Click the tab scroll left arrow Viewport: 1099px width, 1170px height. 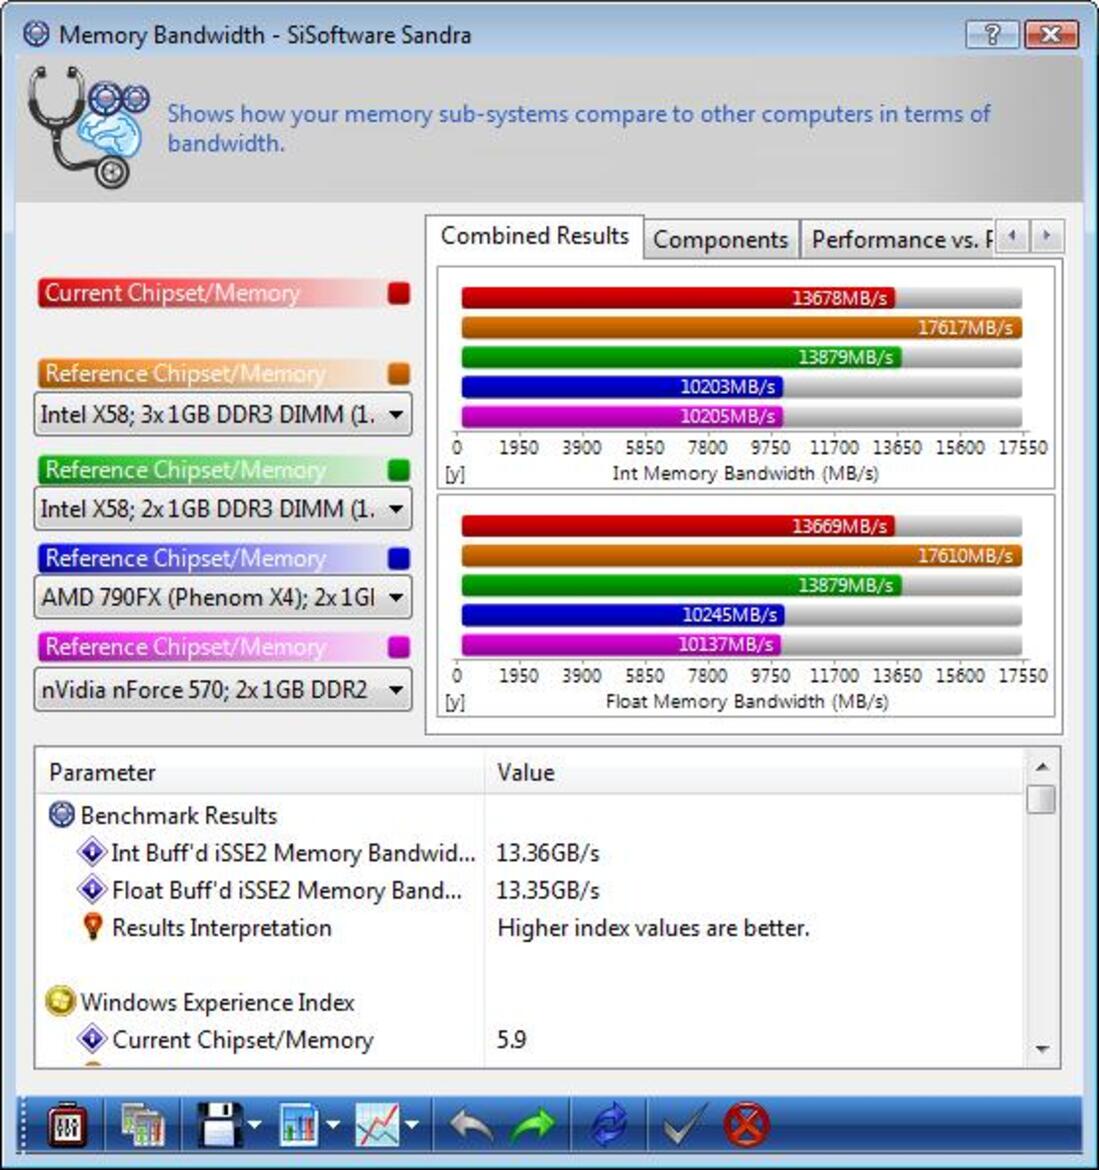[1012, 237]
